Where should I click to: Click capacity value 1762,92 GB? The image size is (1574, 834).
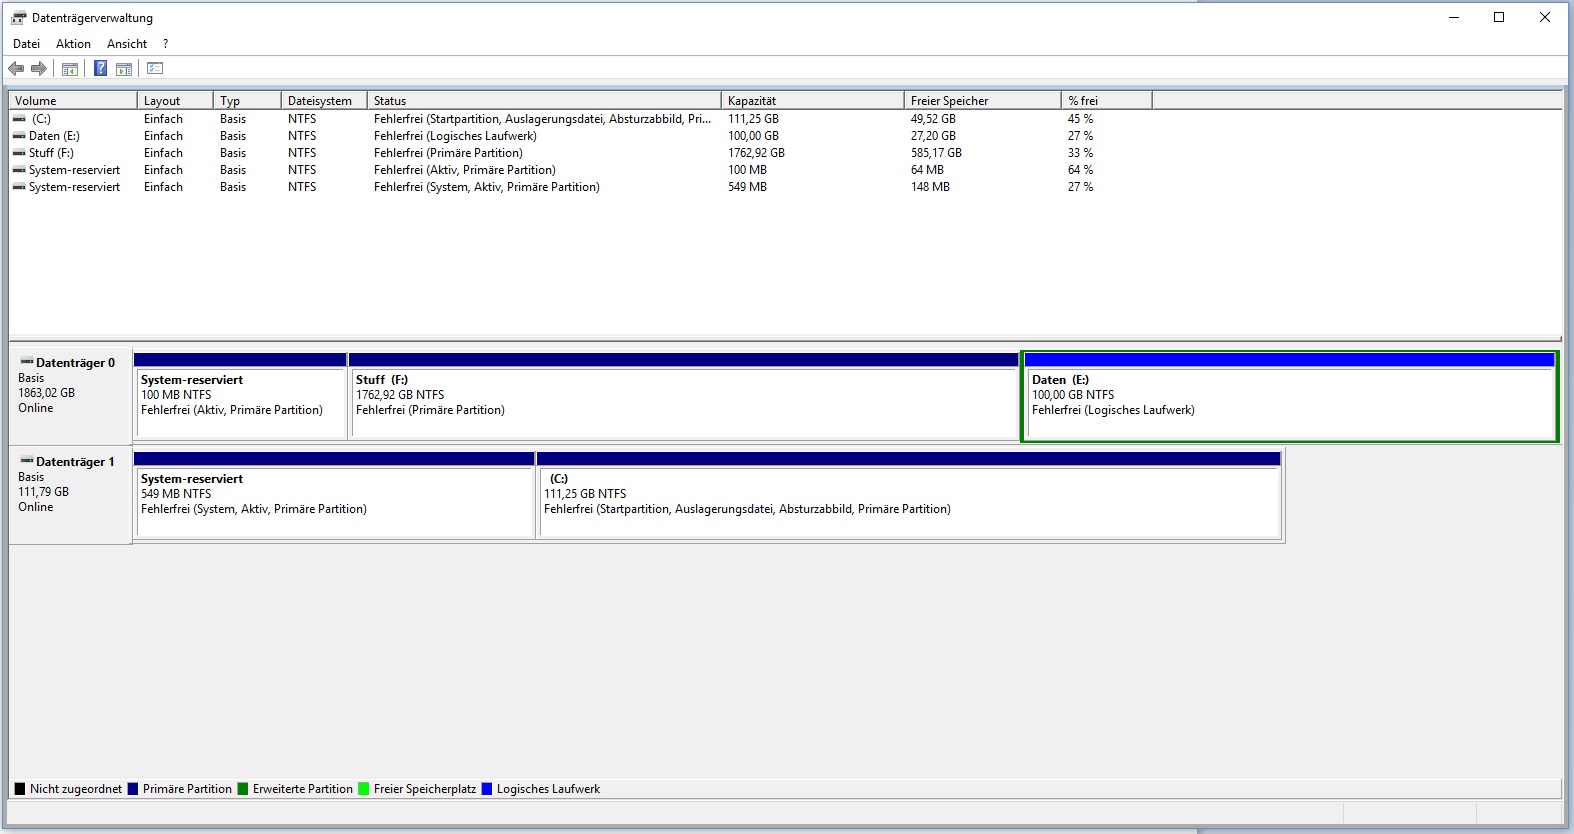(756, 153)
